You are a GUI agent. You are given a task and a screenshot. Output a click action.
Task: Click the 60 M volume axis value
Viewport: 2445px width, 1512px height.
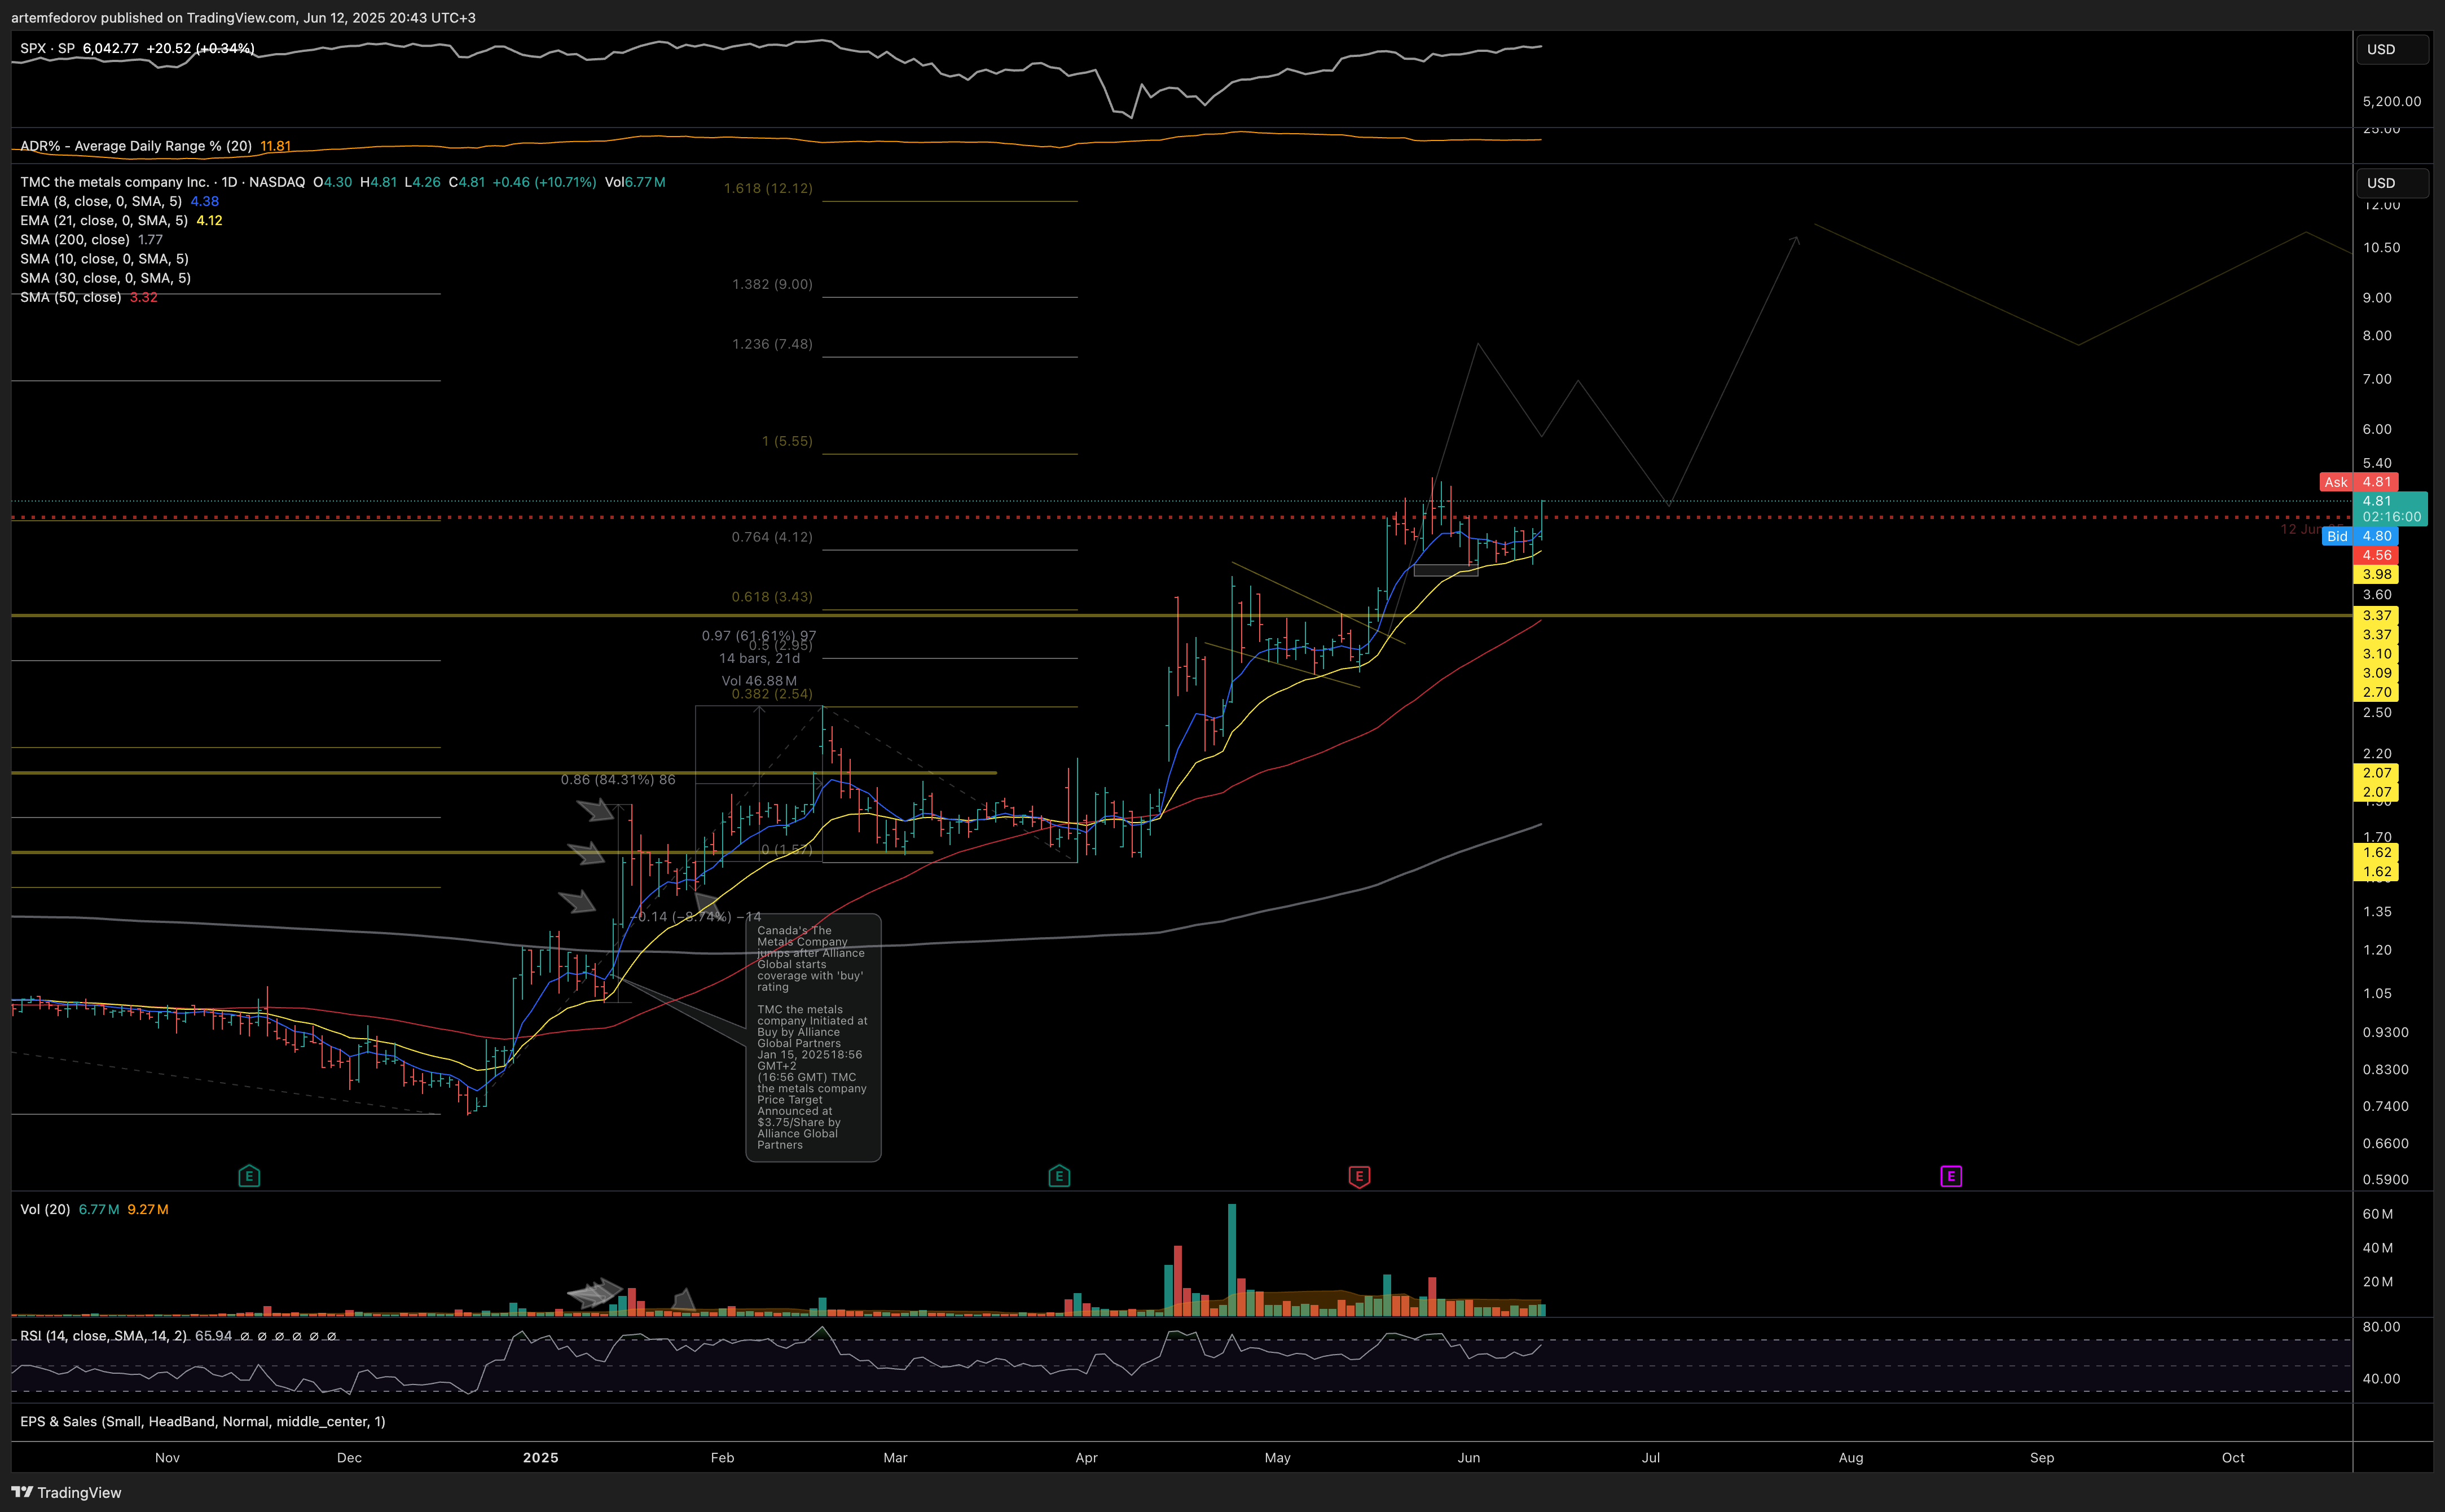pos(2378,1214)
